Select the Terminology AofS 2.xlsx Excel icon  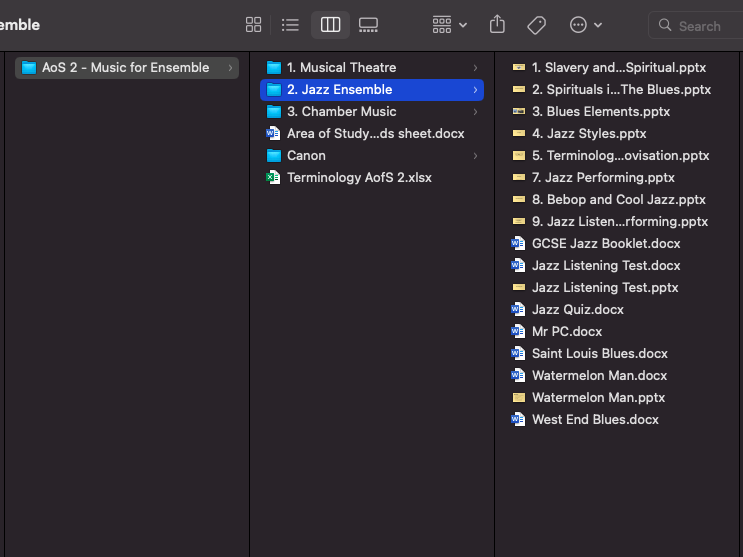[x=273, y=178]
